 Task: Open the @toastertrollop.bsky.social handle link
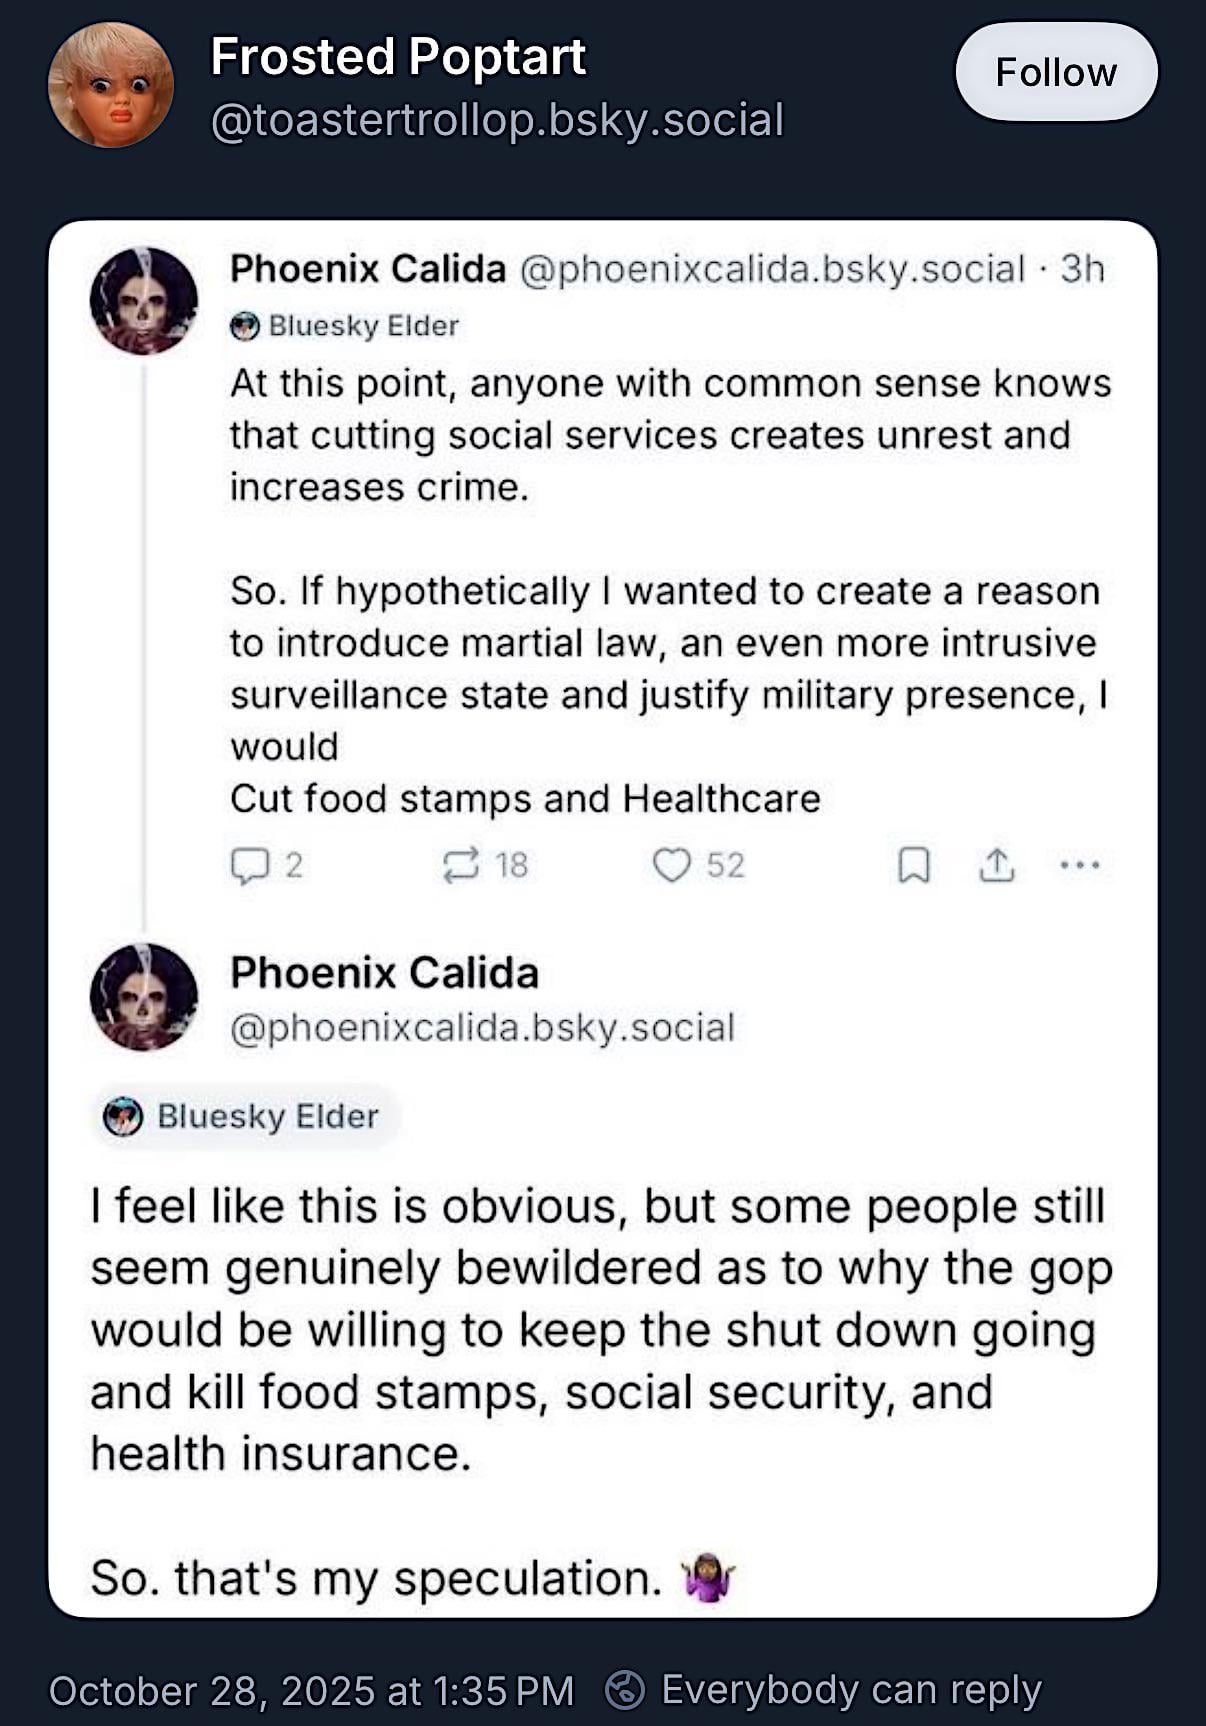(x=497, y=120)
